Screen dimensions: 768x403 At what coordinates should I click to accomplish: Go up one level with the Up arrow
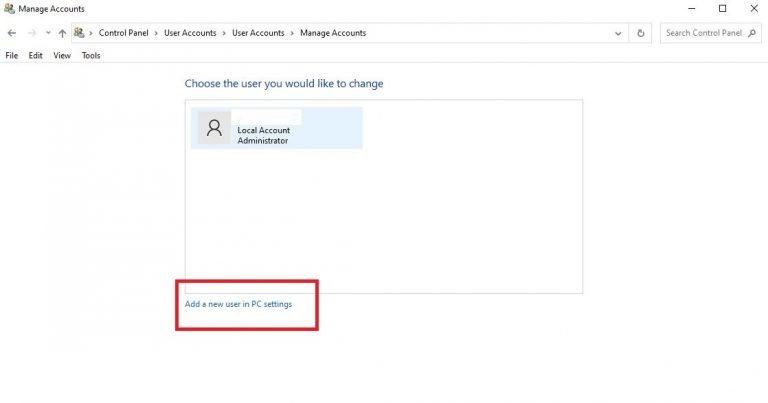click(62, 33)
